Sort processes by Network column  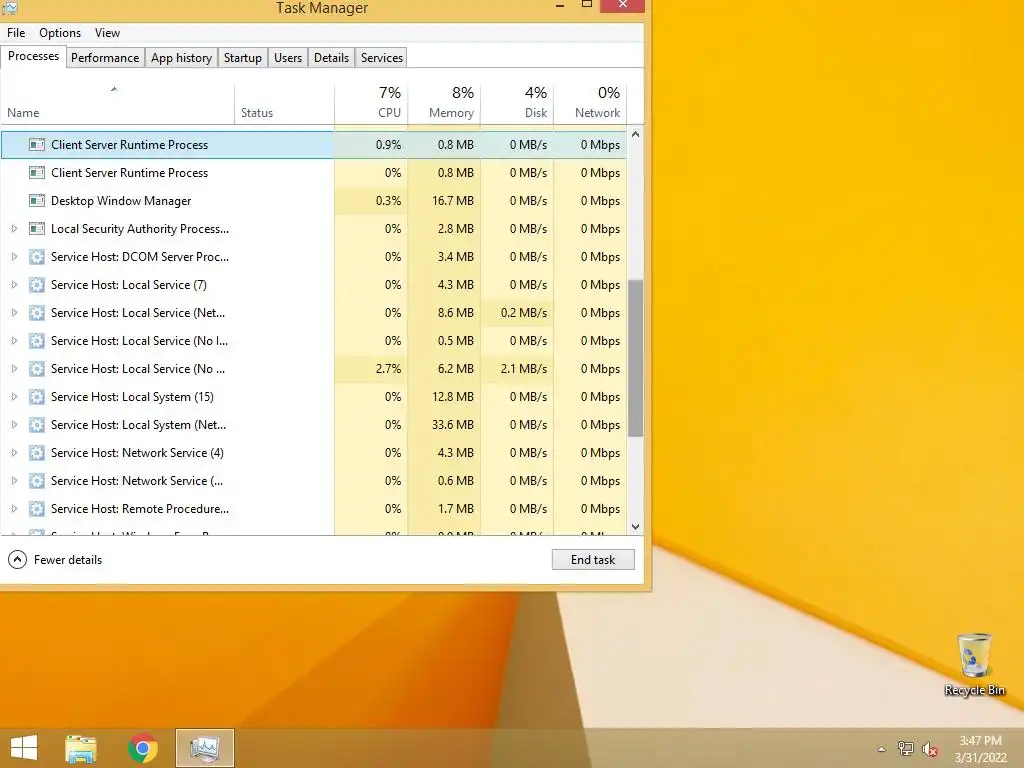pos(590,103)
